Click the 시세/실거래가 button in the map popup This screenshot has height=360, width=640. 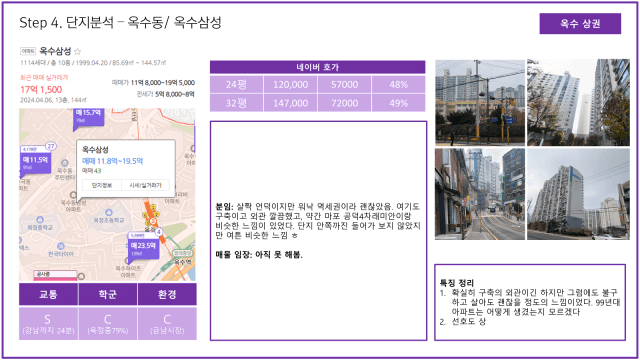coord(145,185)
